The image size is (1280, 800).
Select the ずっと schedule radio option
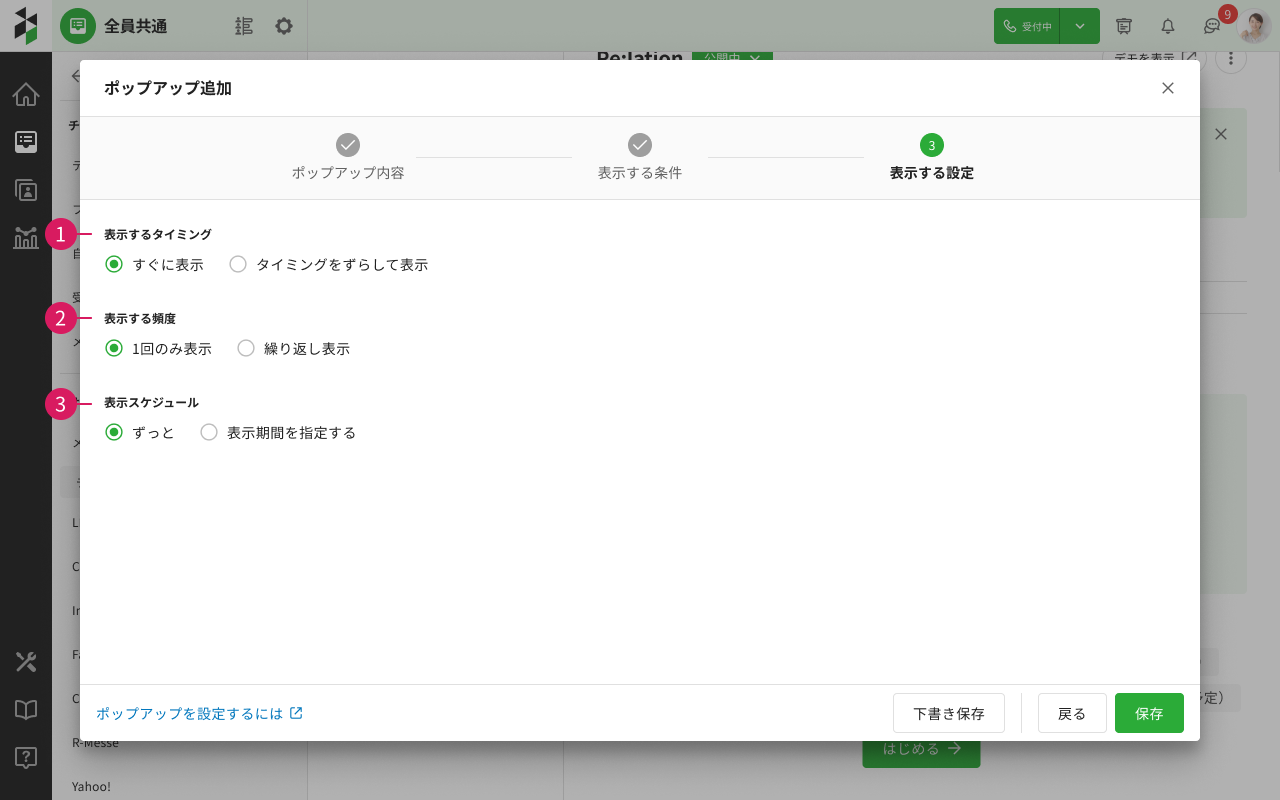pyautogui.click(x=114, y=433)
